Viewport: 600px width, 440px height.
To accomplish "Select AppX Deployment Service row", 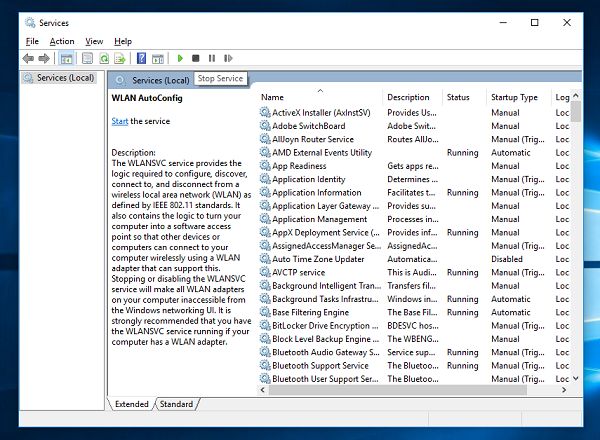I will pos(414,232).
